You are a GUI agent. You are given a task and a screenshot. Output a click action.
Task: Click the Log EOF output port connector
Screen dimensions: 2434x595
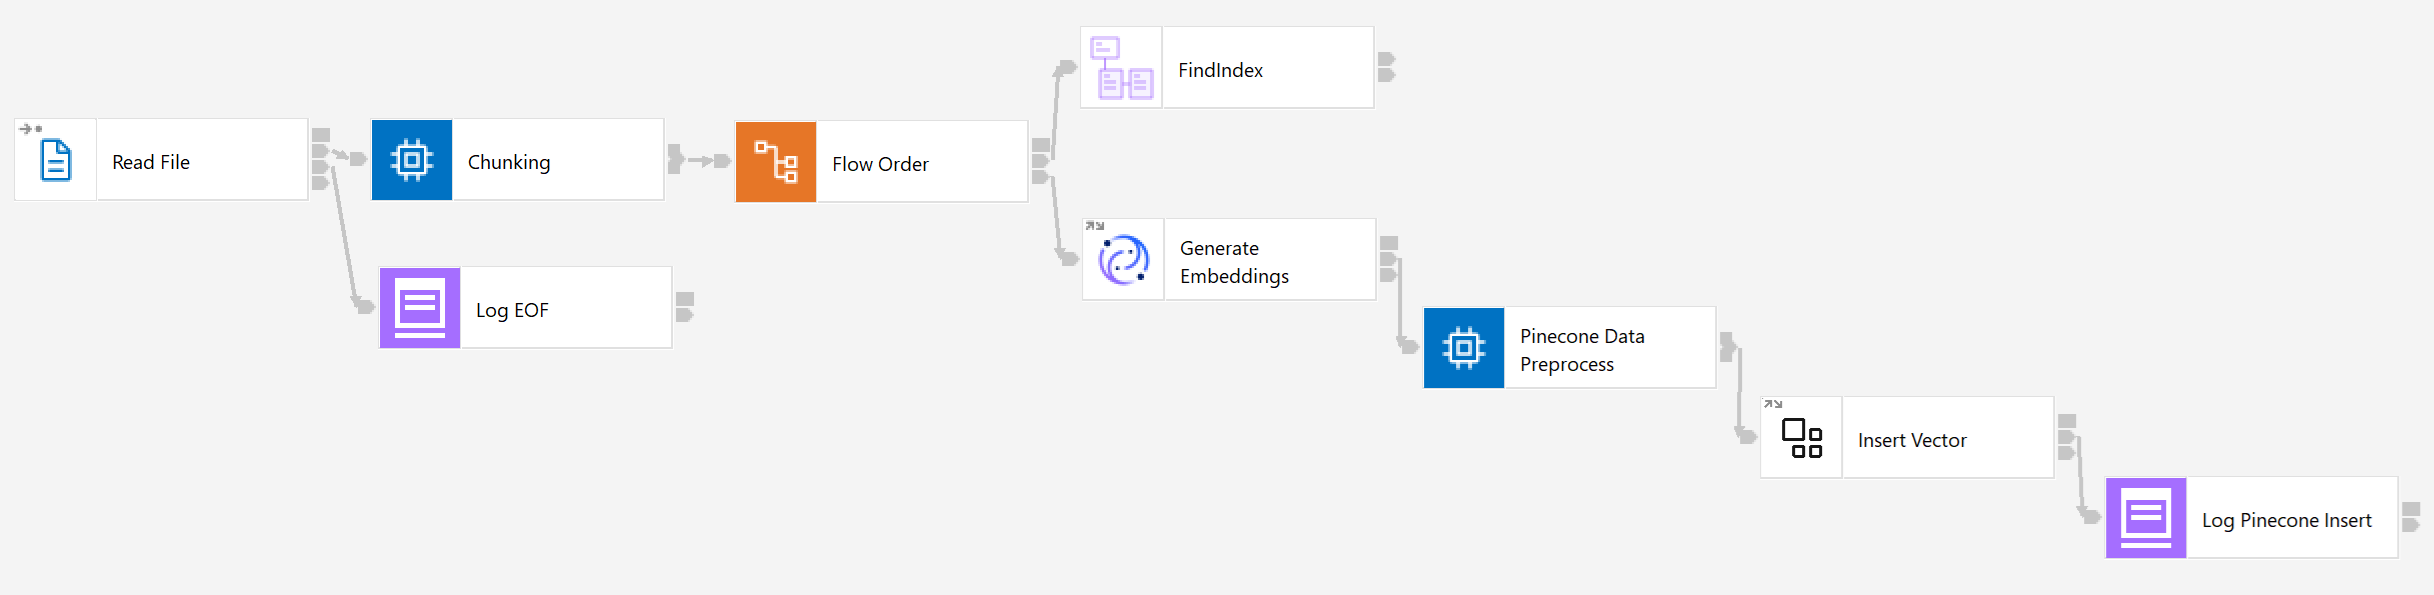(x=685, y=307)
